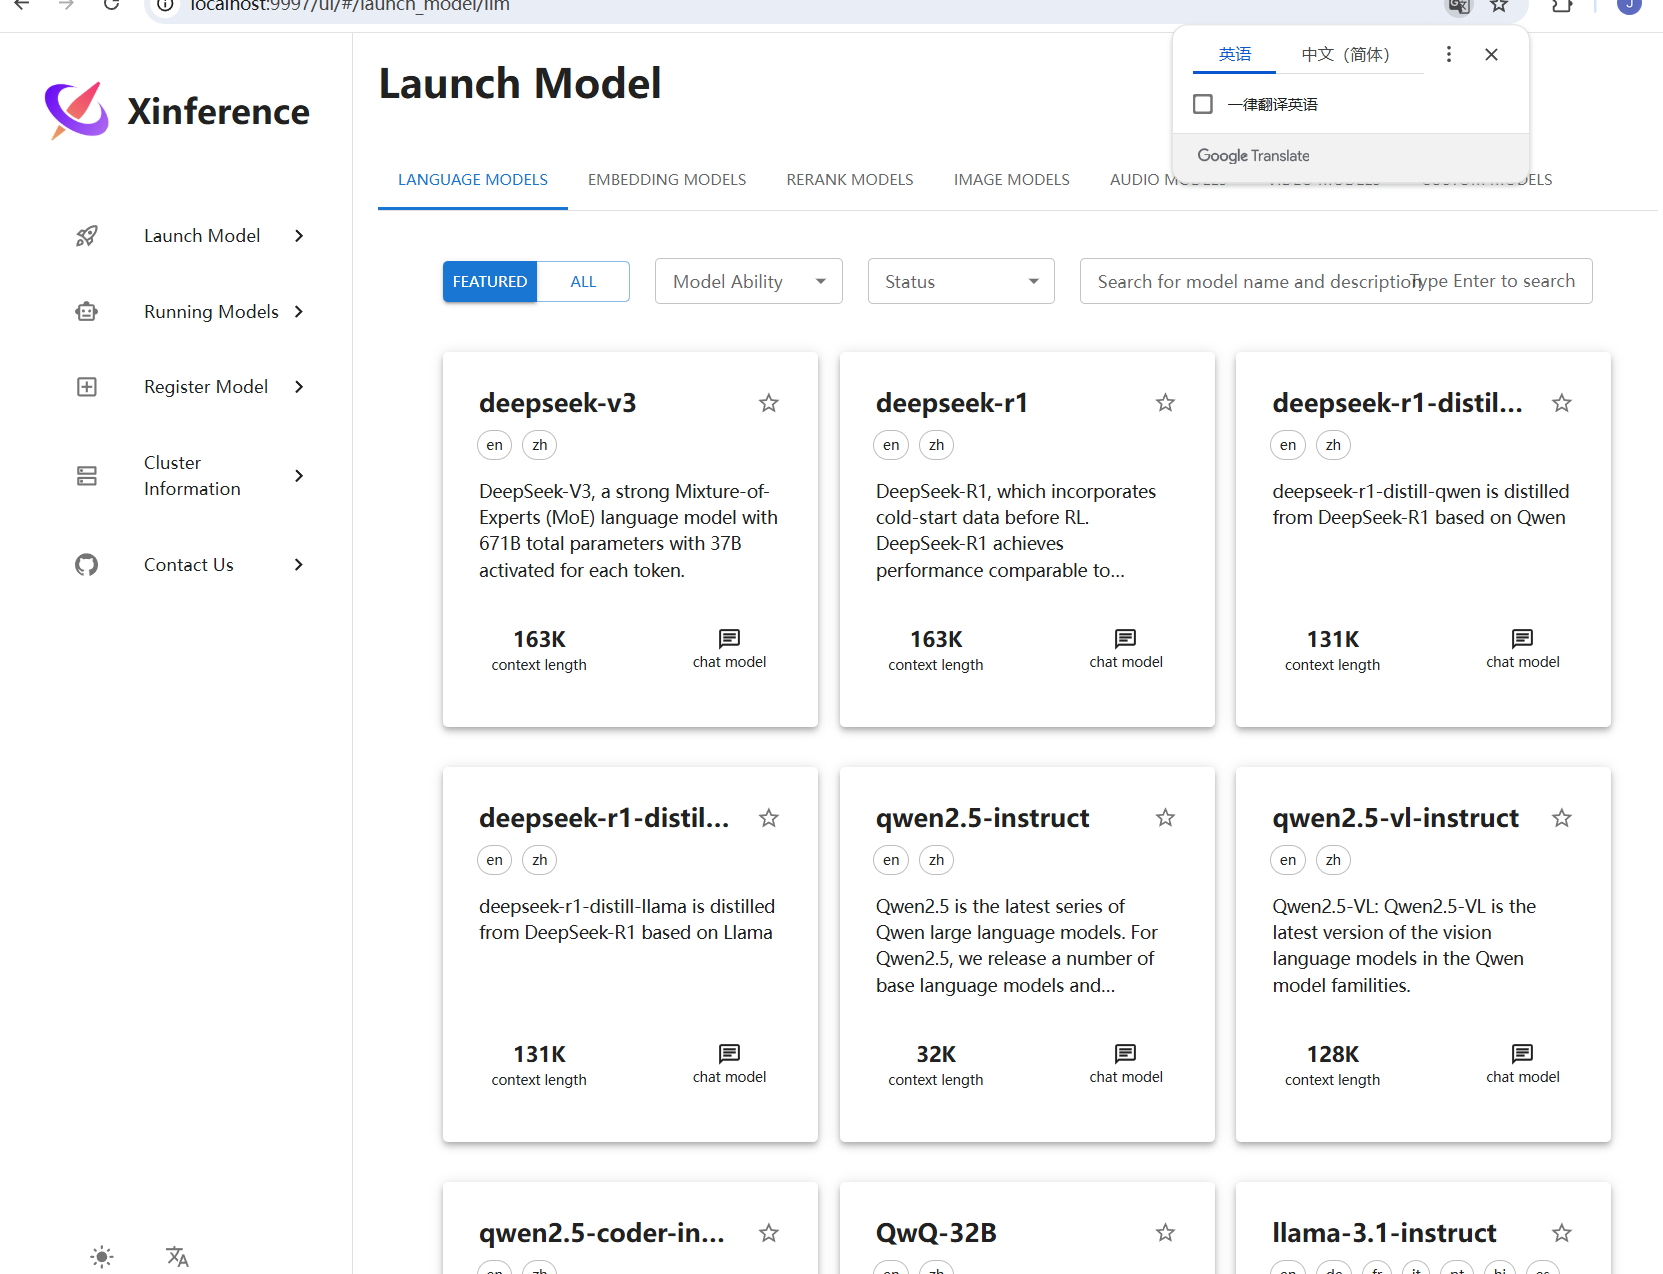Click chat model icon on deepseek-r1 card
Image resolution: width=1663 pixels, height=1274 pixels.
click(x=1126, y=639)
